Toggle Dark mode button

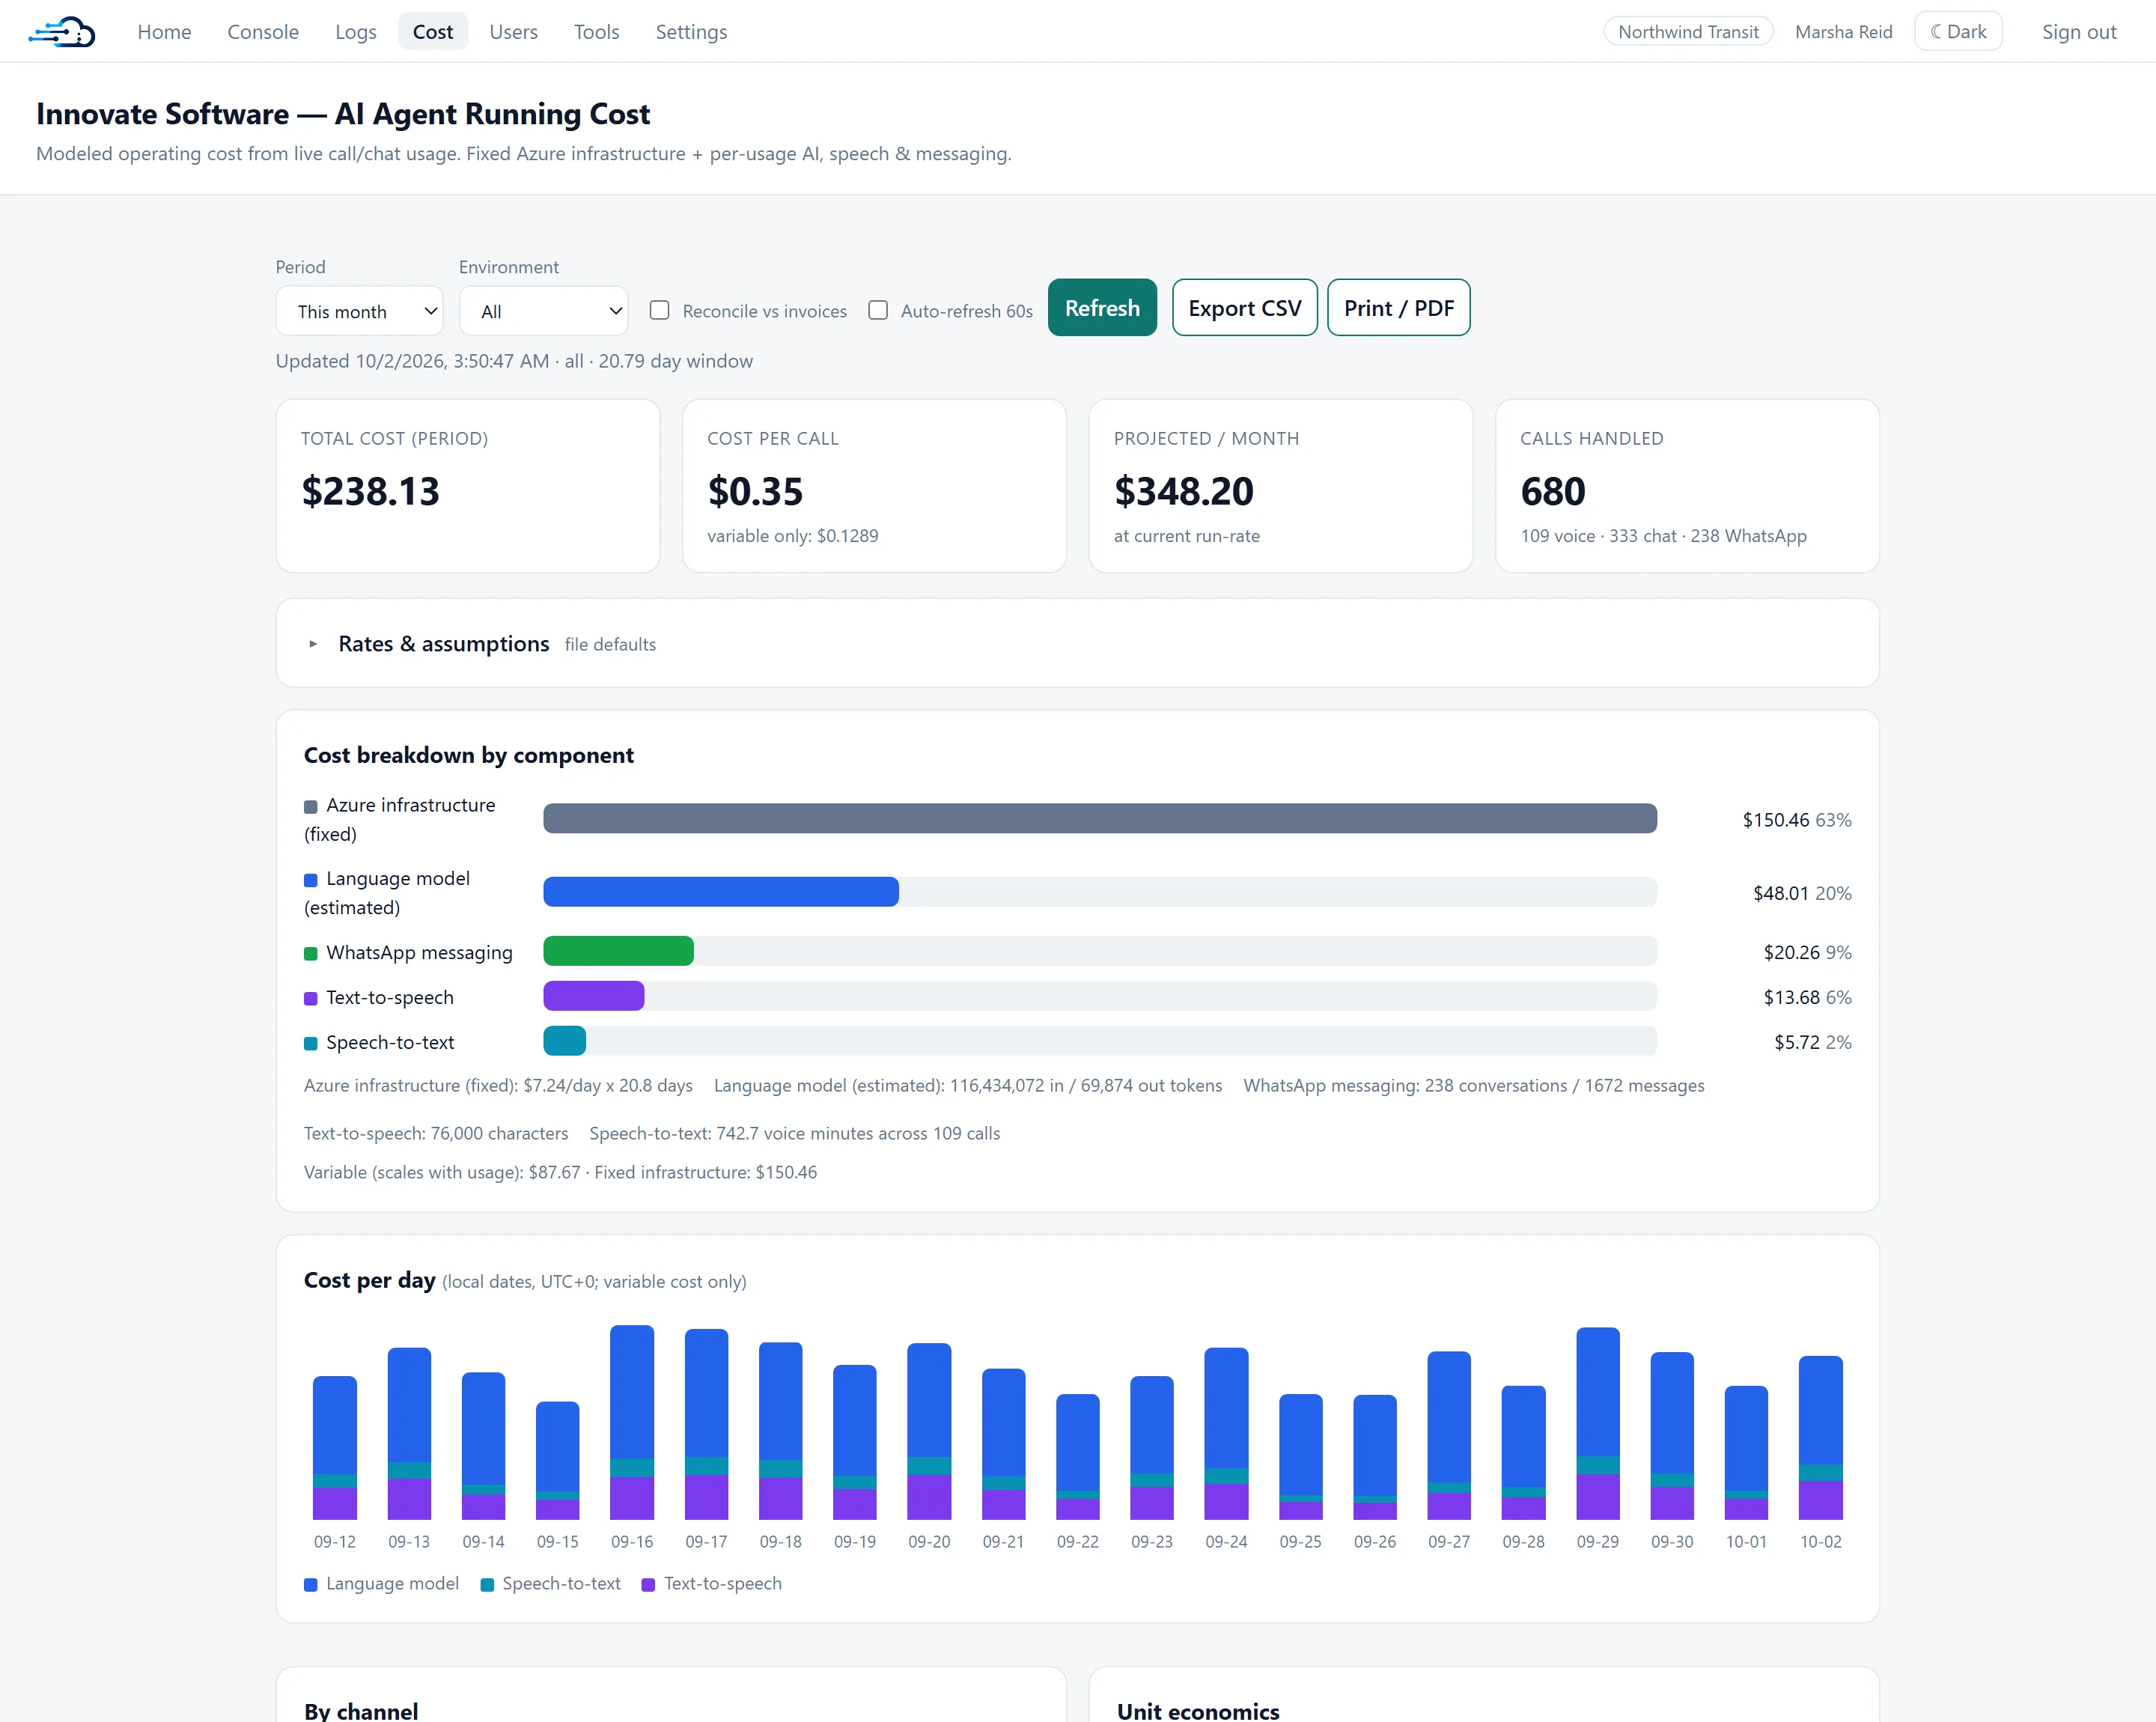(x=1958, y=32)
